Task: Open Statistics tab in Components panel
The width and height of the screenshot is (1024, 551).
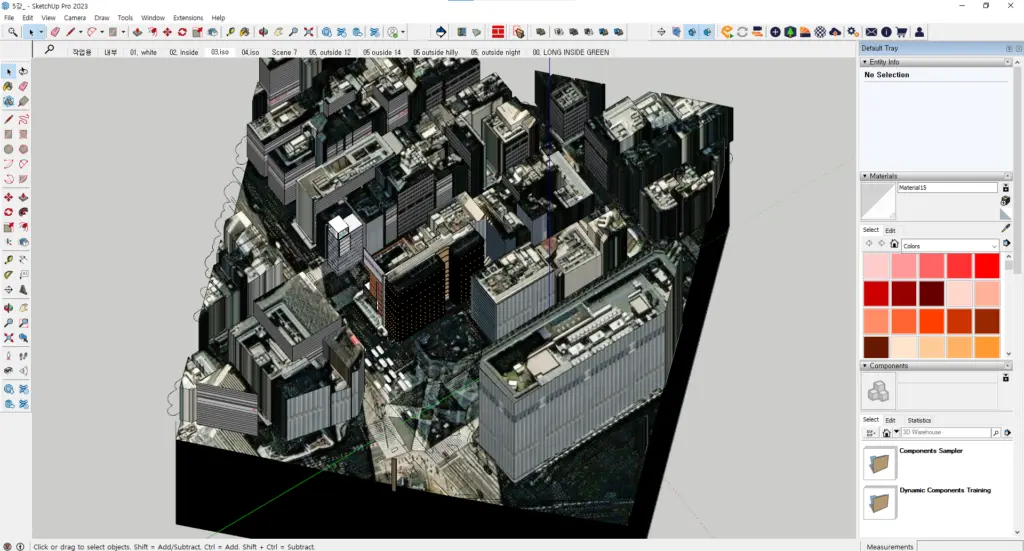Action: click(x=919, y=420)
